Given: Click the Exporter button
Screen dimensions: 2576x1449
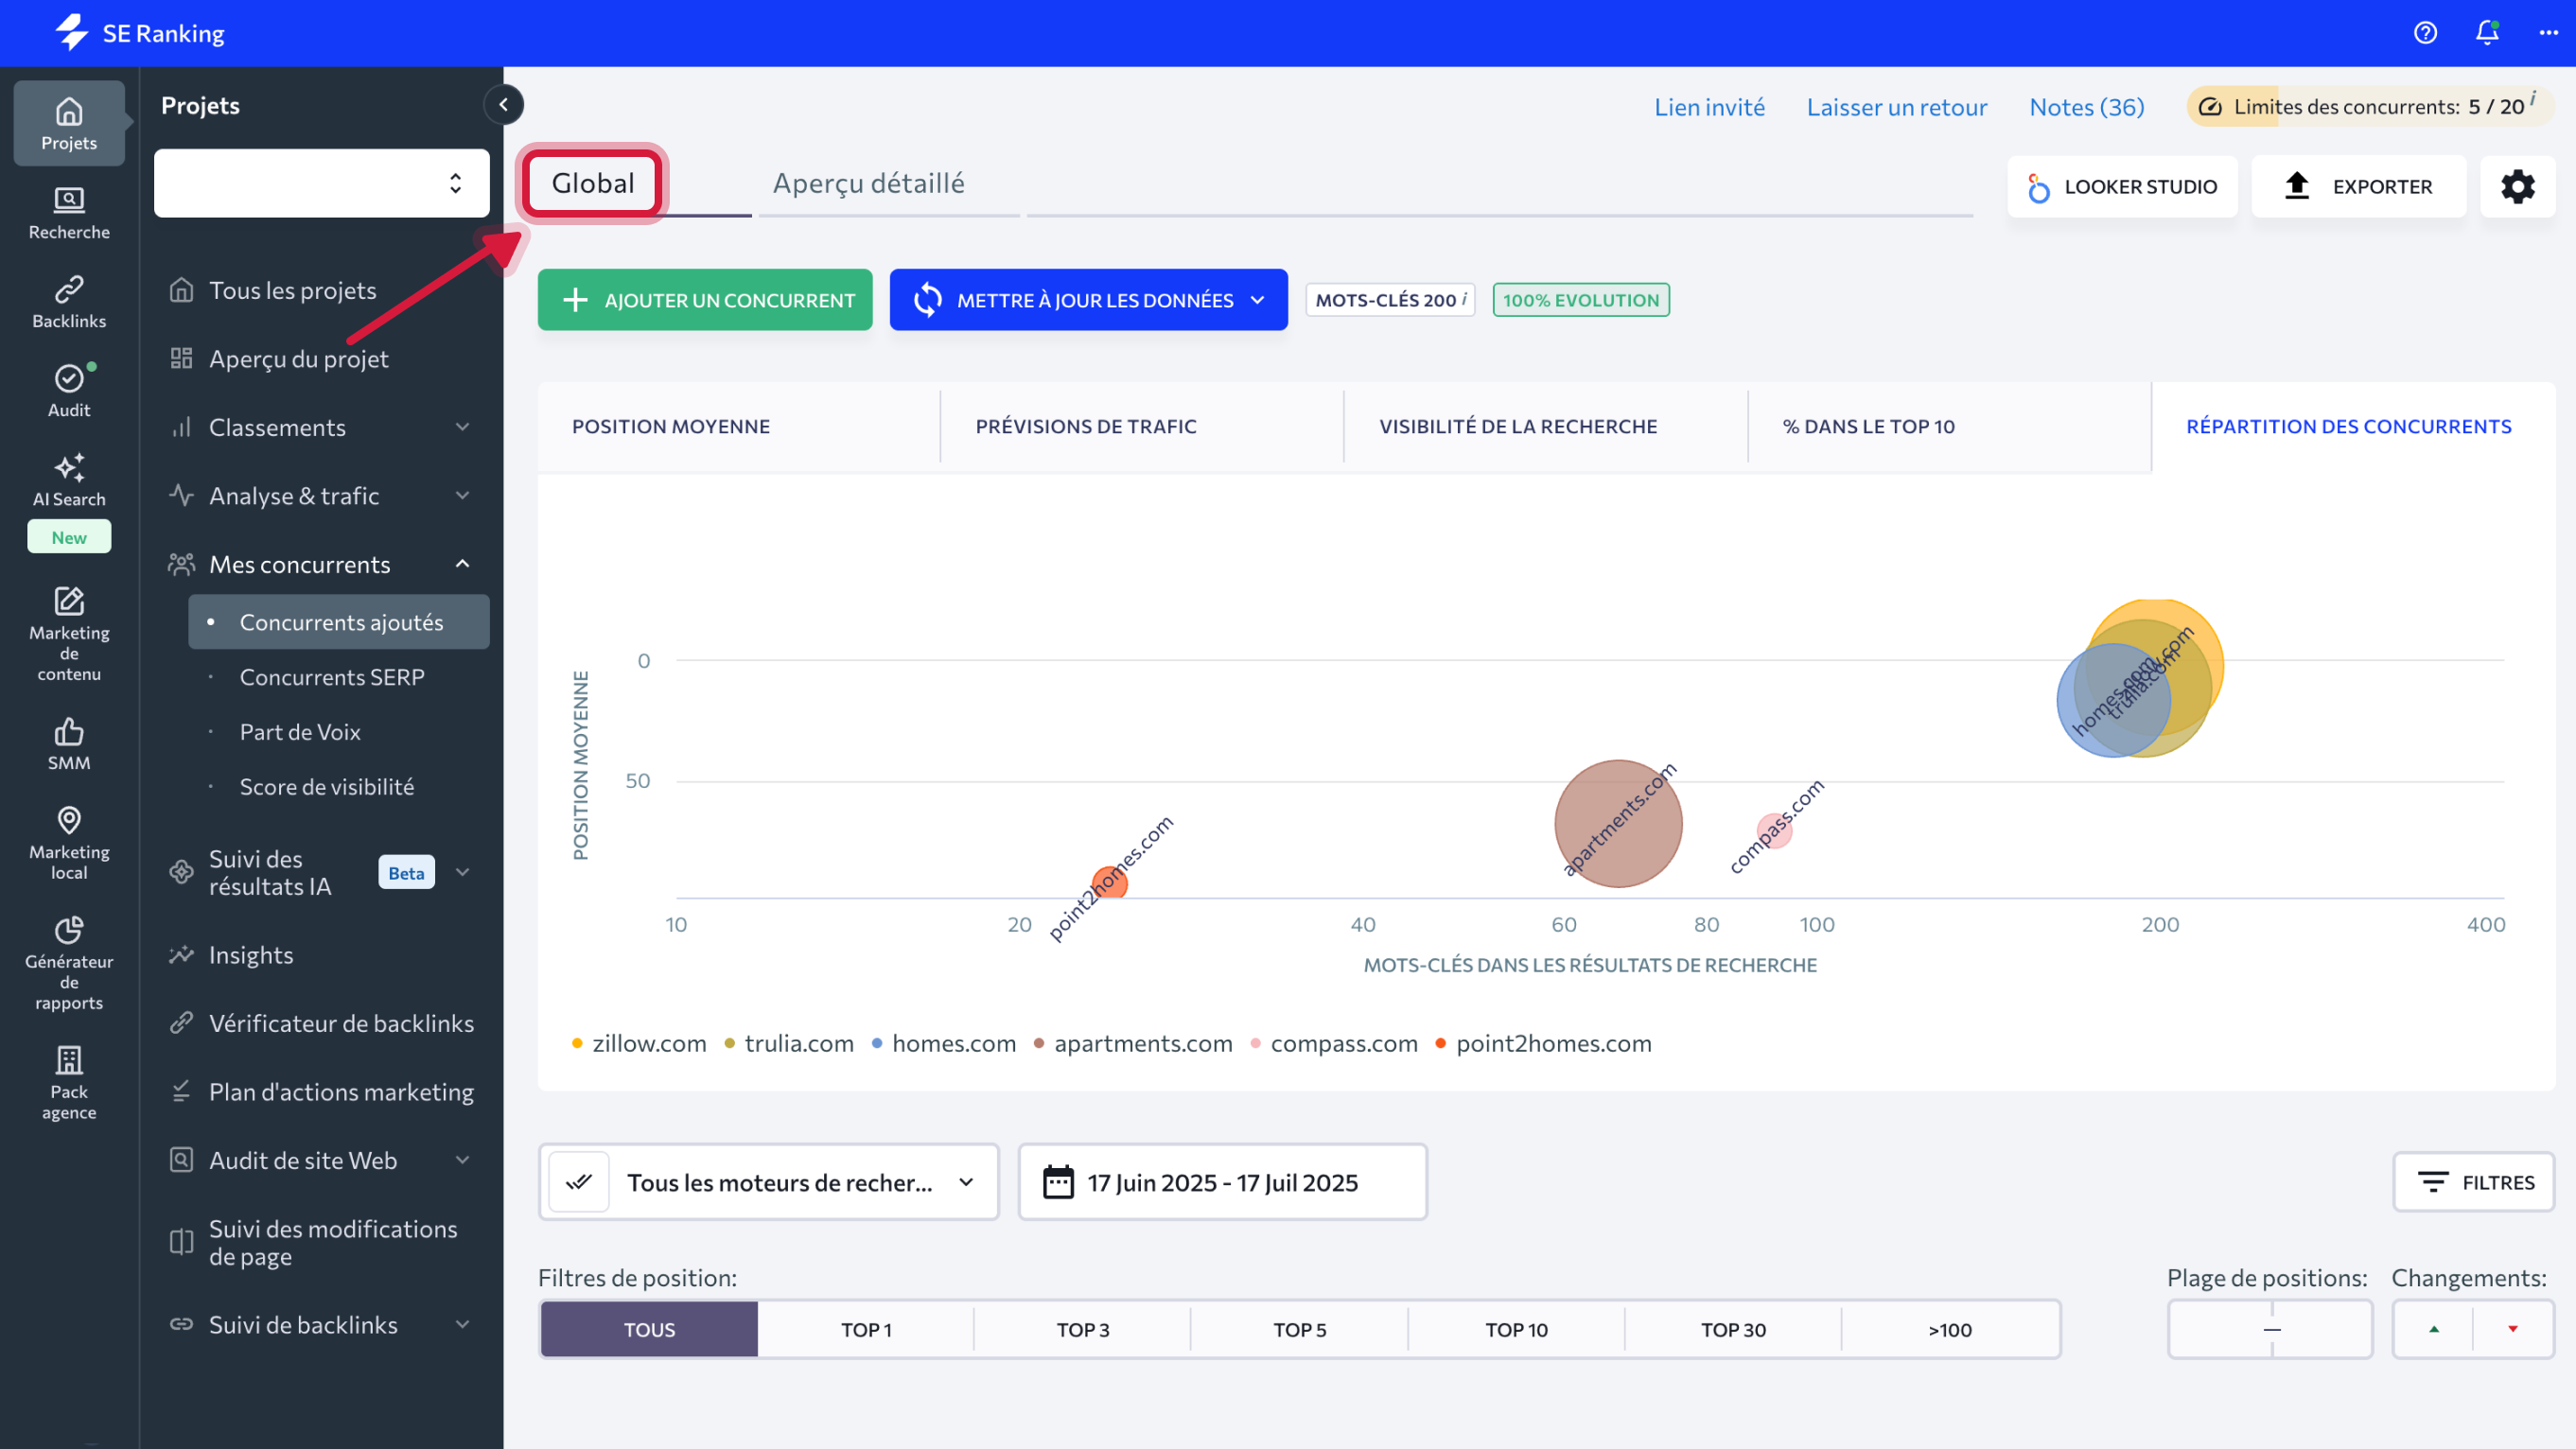Looking at the screenshot, I should click(x=2359, y=186).
